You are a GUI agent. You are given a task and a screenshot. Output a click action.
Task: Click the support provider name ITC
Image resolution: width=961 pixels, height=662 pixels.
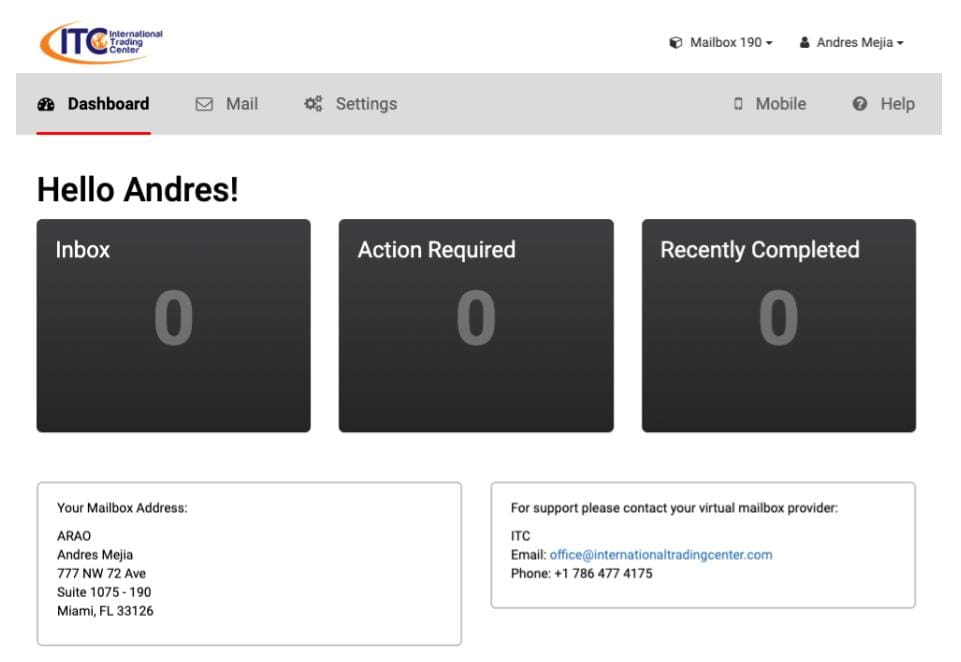coord(520,536)
